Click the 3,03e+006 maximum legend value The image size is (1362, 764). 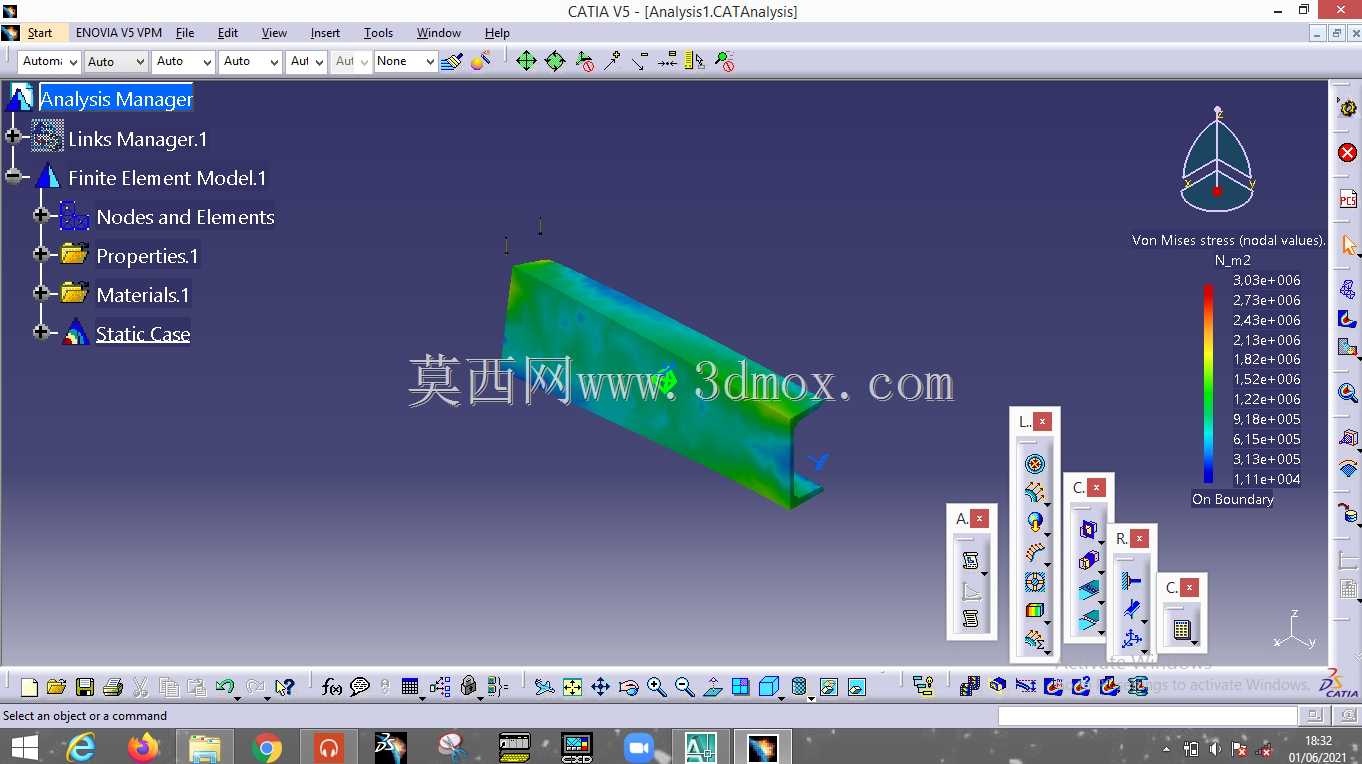(1266, 280)
